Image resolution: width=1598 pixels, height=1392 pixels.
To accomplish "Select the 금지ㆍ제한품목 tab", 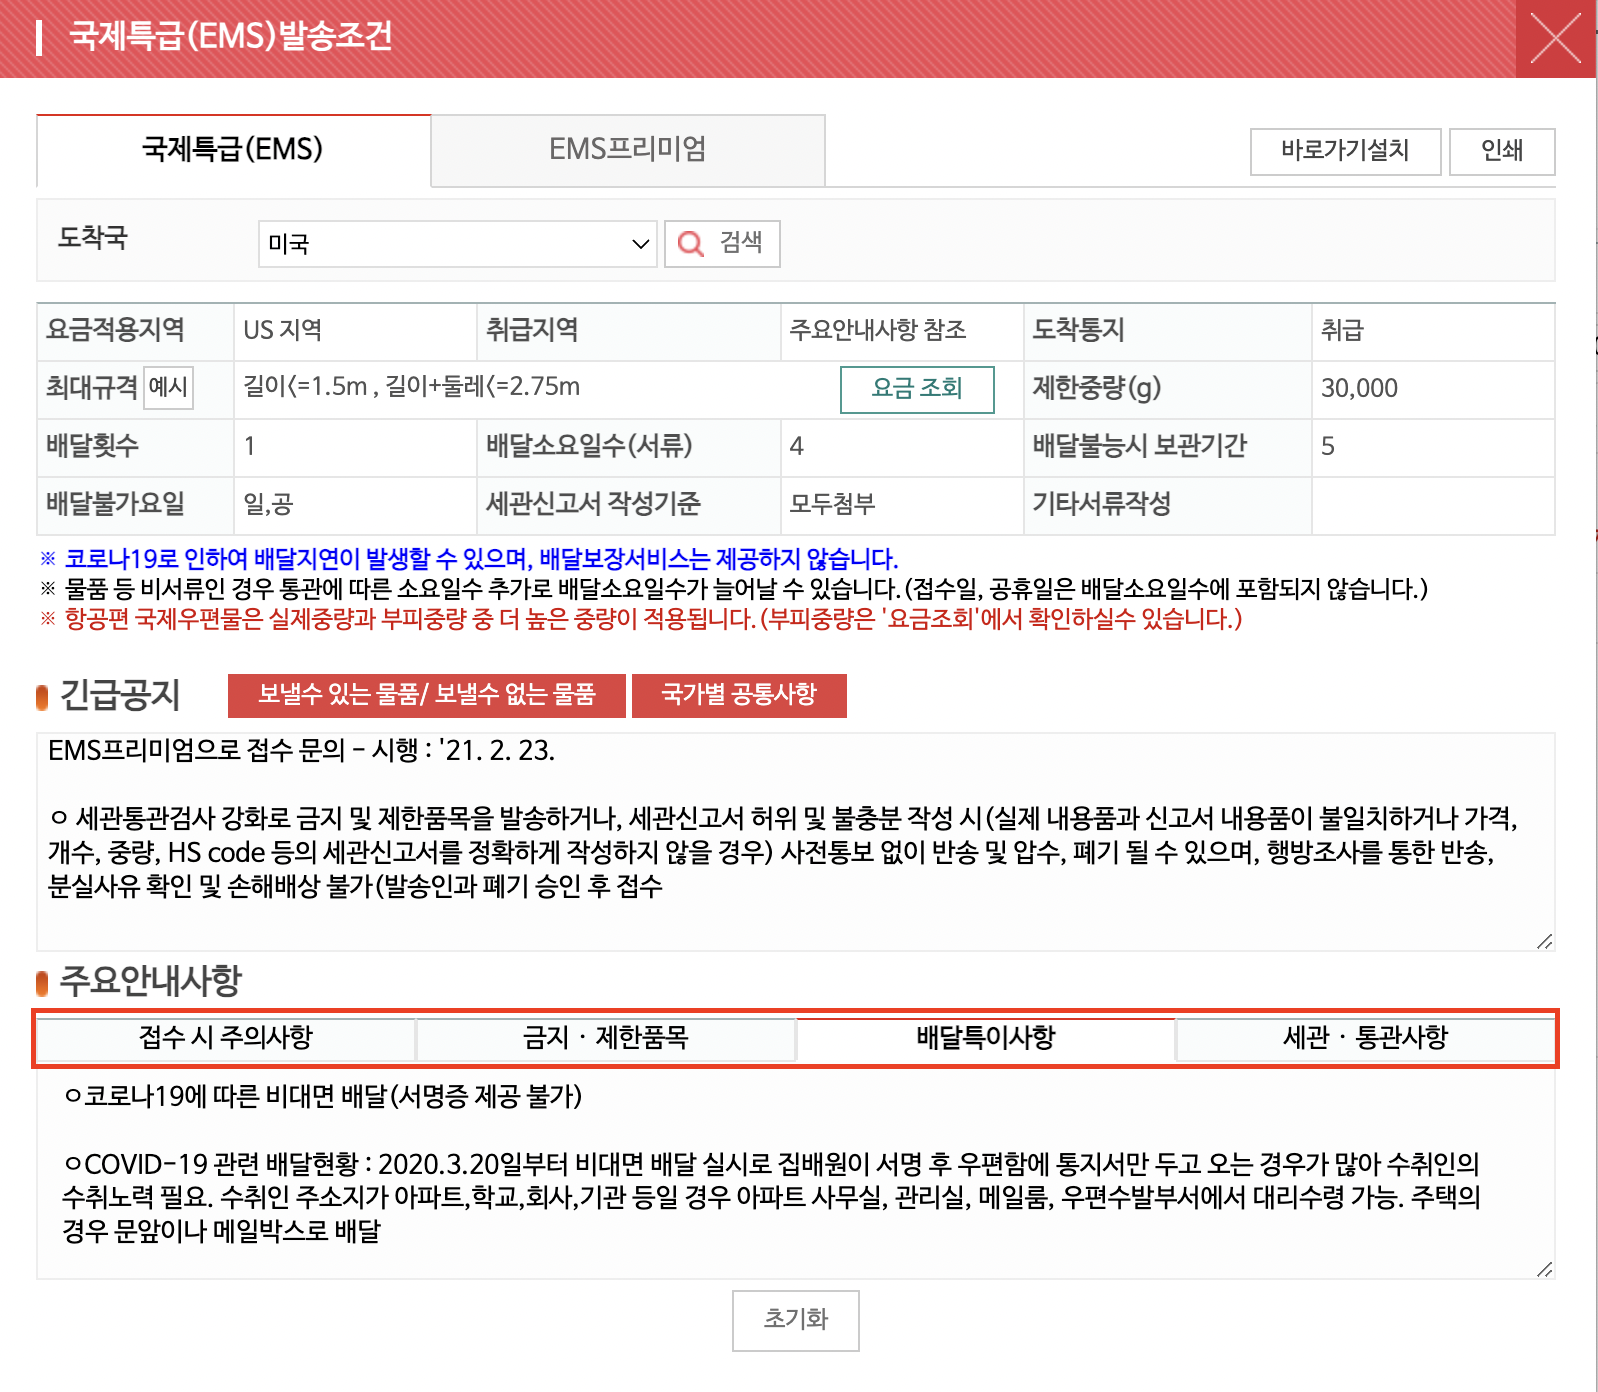I will coord(605,1038).
